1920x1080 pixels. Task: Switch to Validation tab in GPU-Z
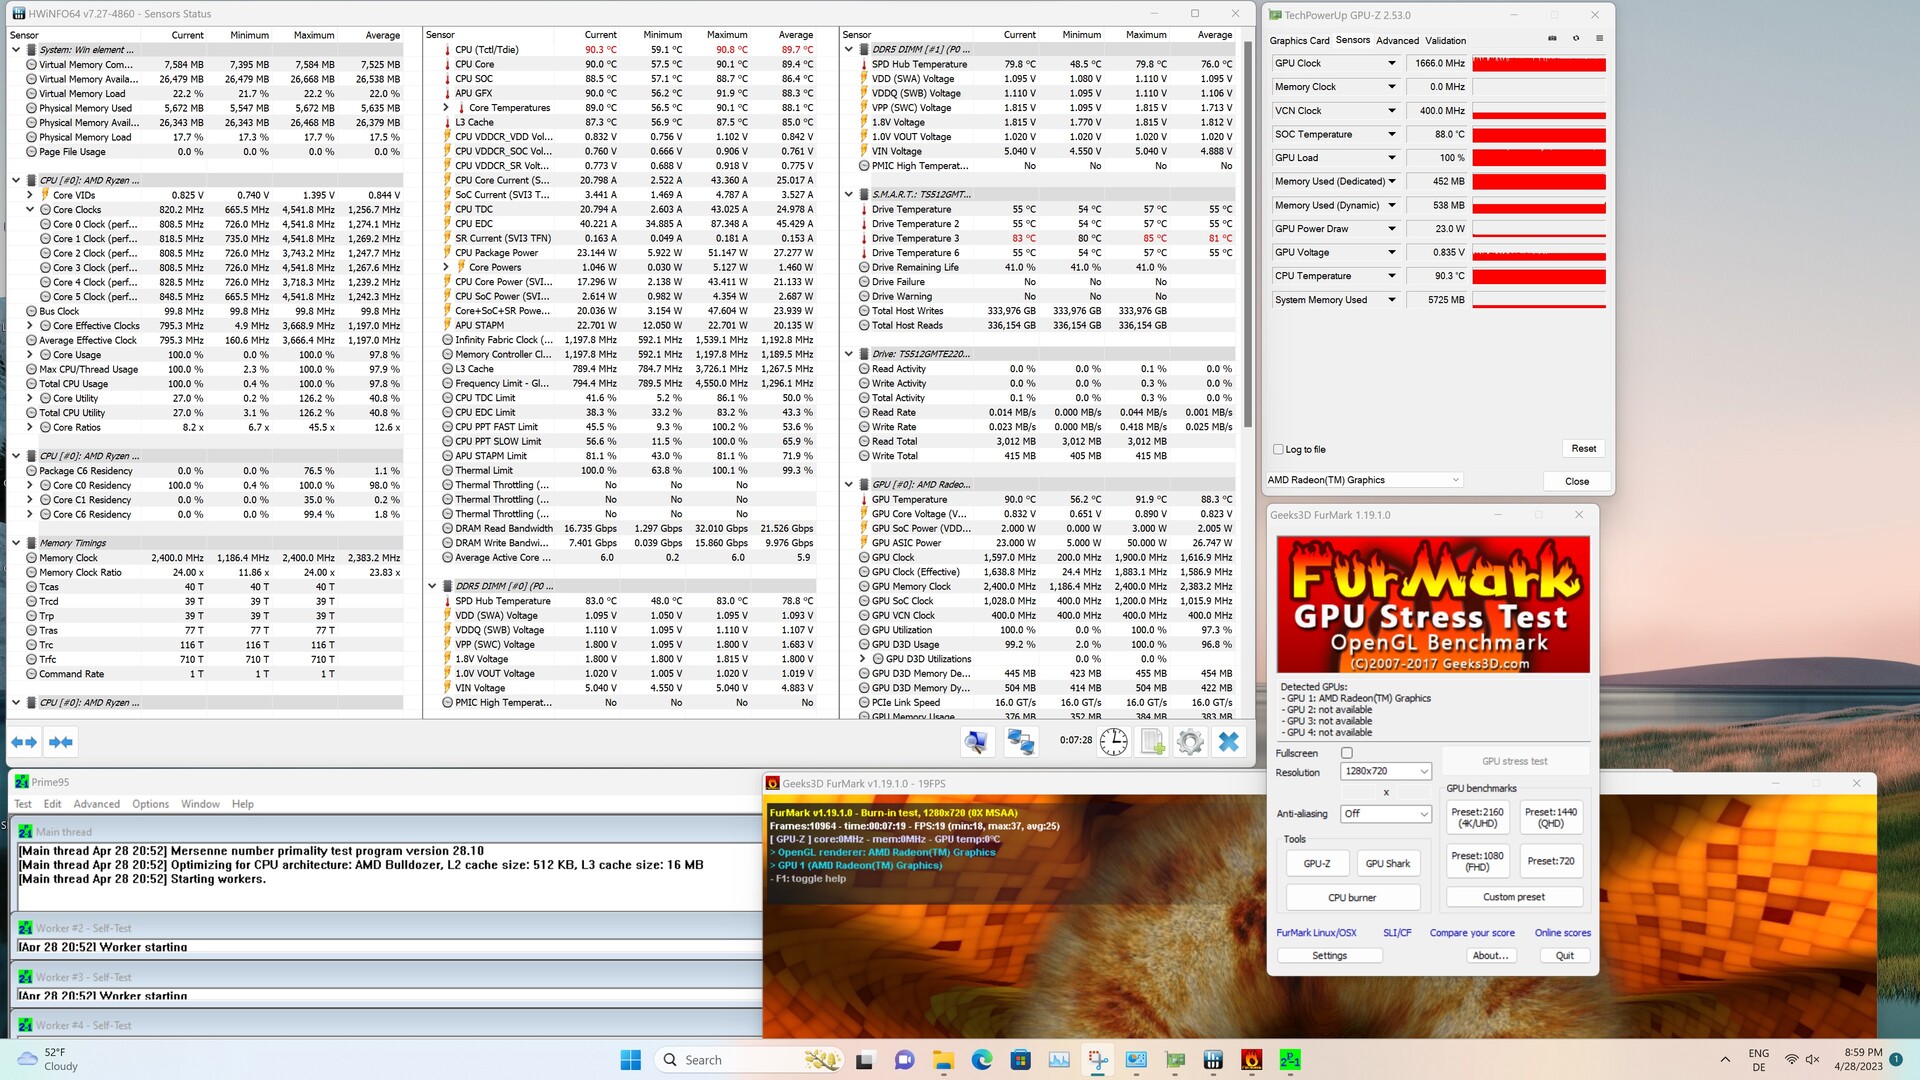point(1445,41)
